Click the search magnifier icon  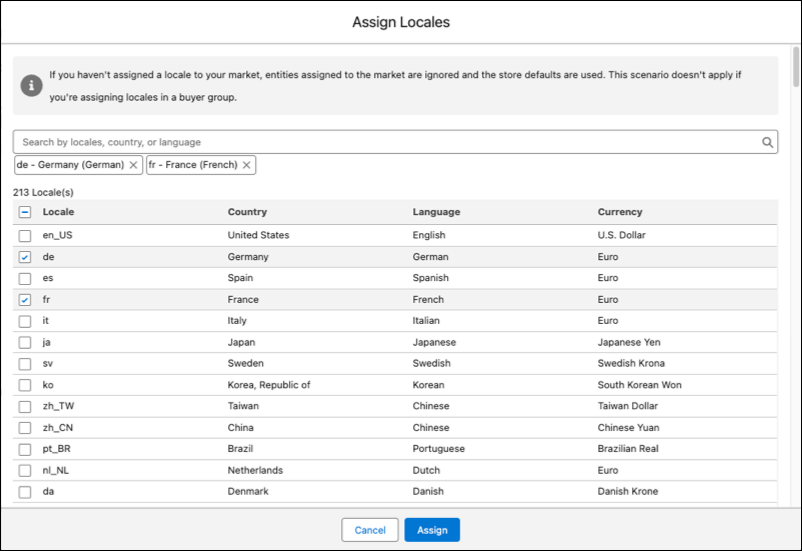pyautogui.click(x=767, y=142)
